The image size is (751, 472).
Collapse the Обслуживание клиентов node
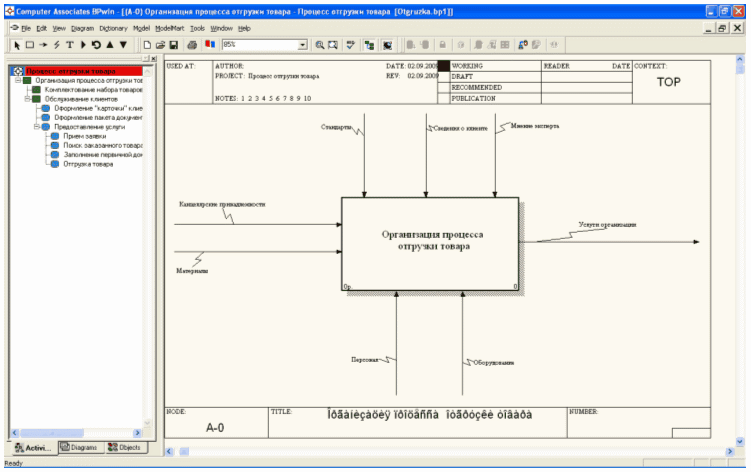28,99
